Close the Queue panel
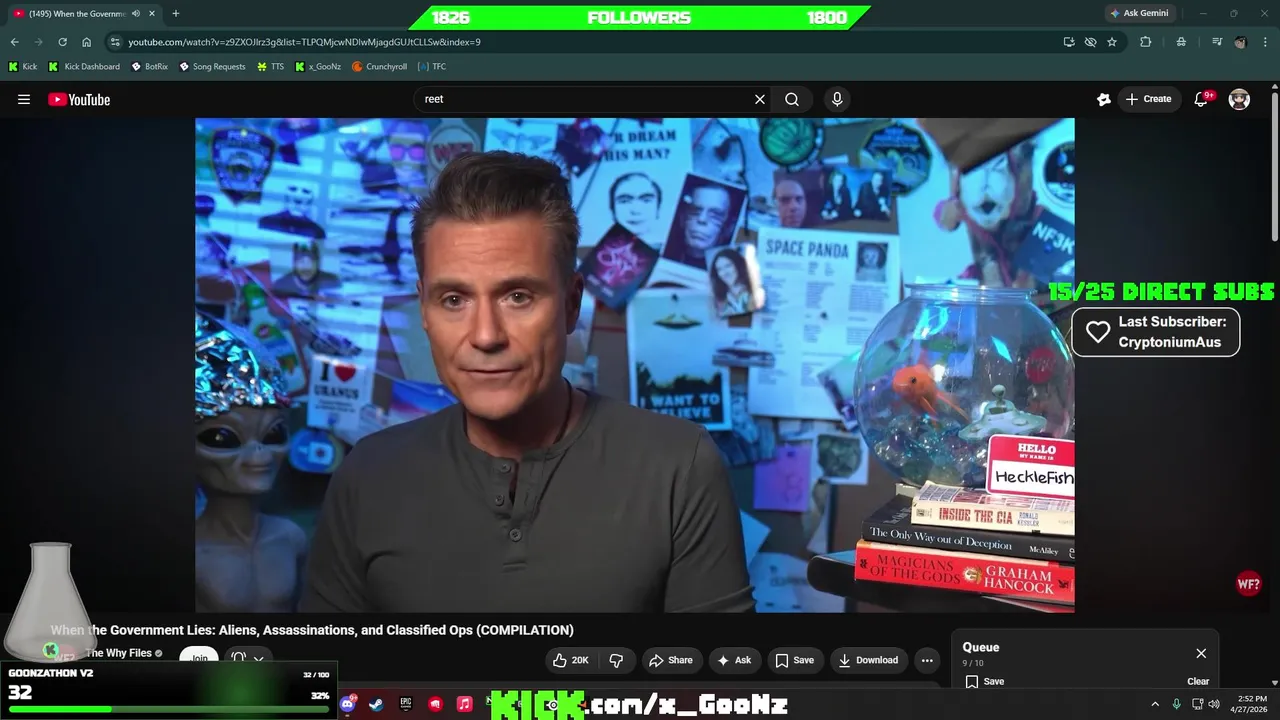This screenshot has height=720, width=1280. (1201, 653)
